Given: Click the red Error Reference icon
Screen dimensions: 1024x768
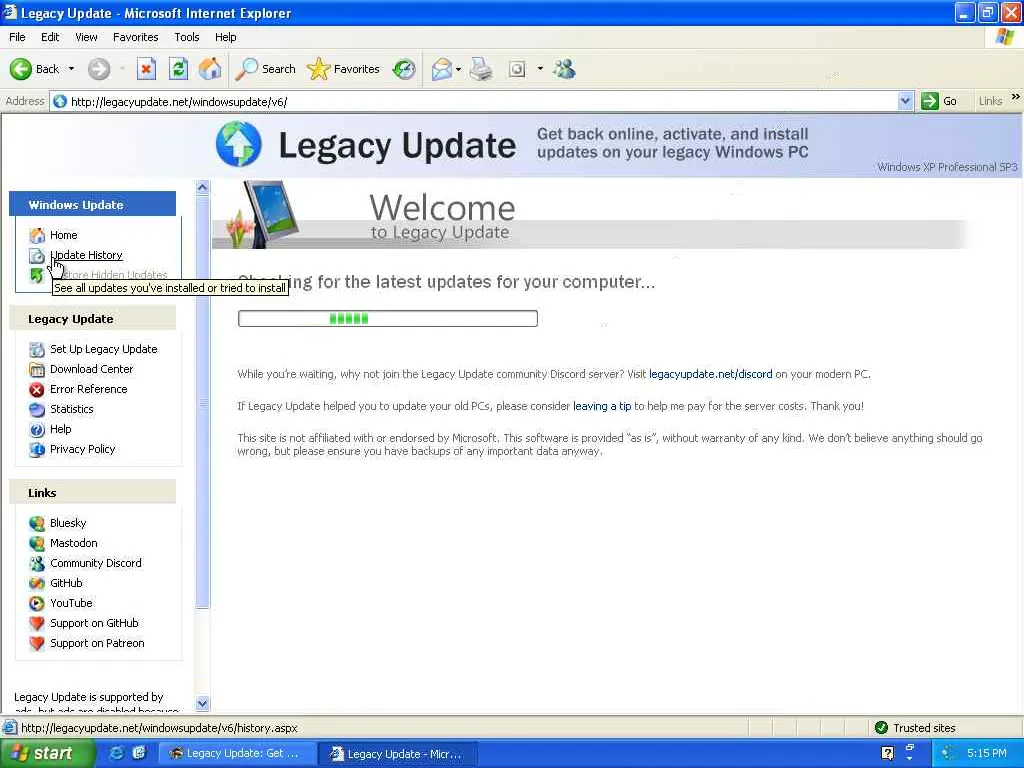Looking at the screenshot, I should pos(37,390).
